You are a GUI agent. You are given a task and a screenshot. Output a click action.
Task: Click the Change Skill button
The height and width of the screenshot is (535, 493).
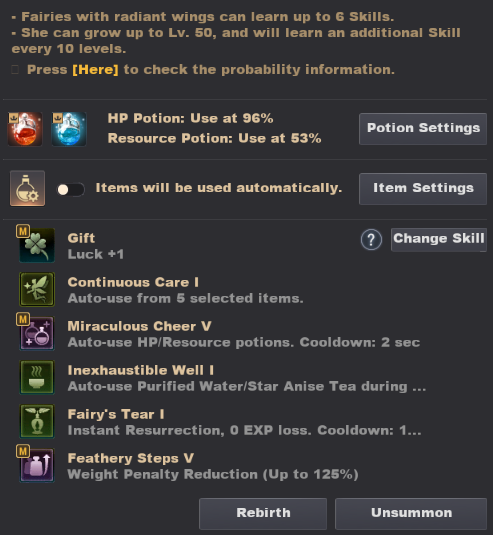pos(439,240)
